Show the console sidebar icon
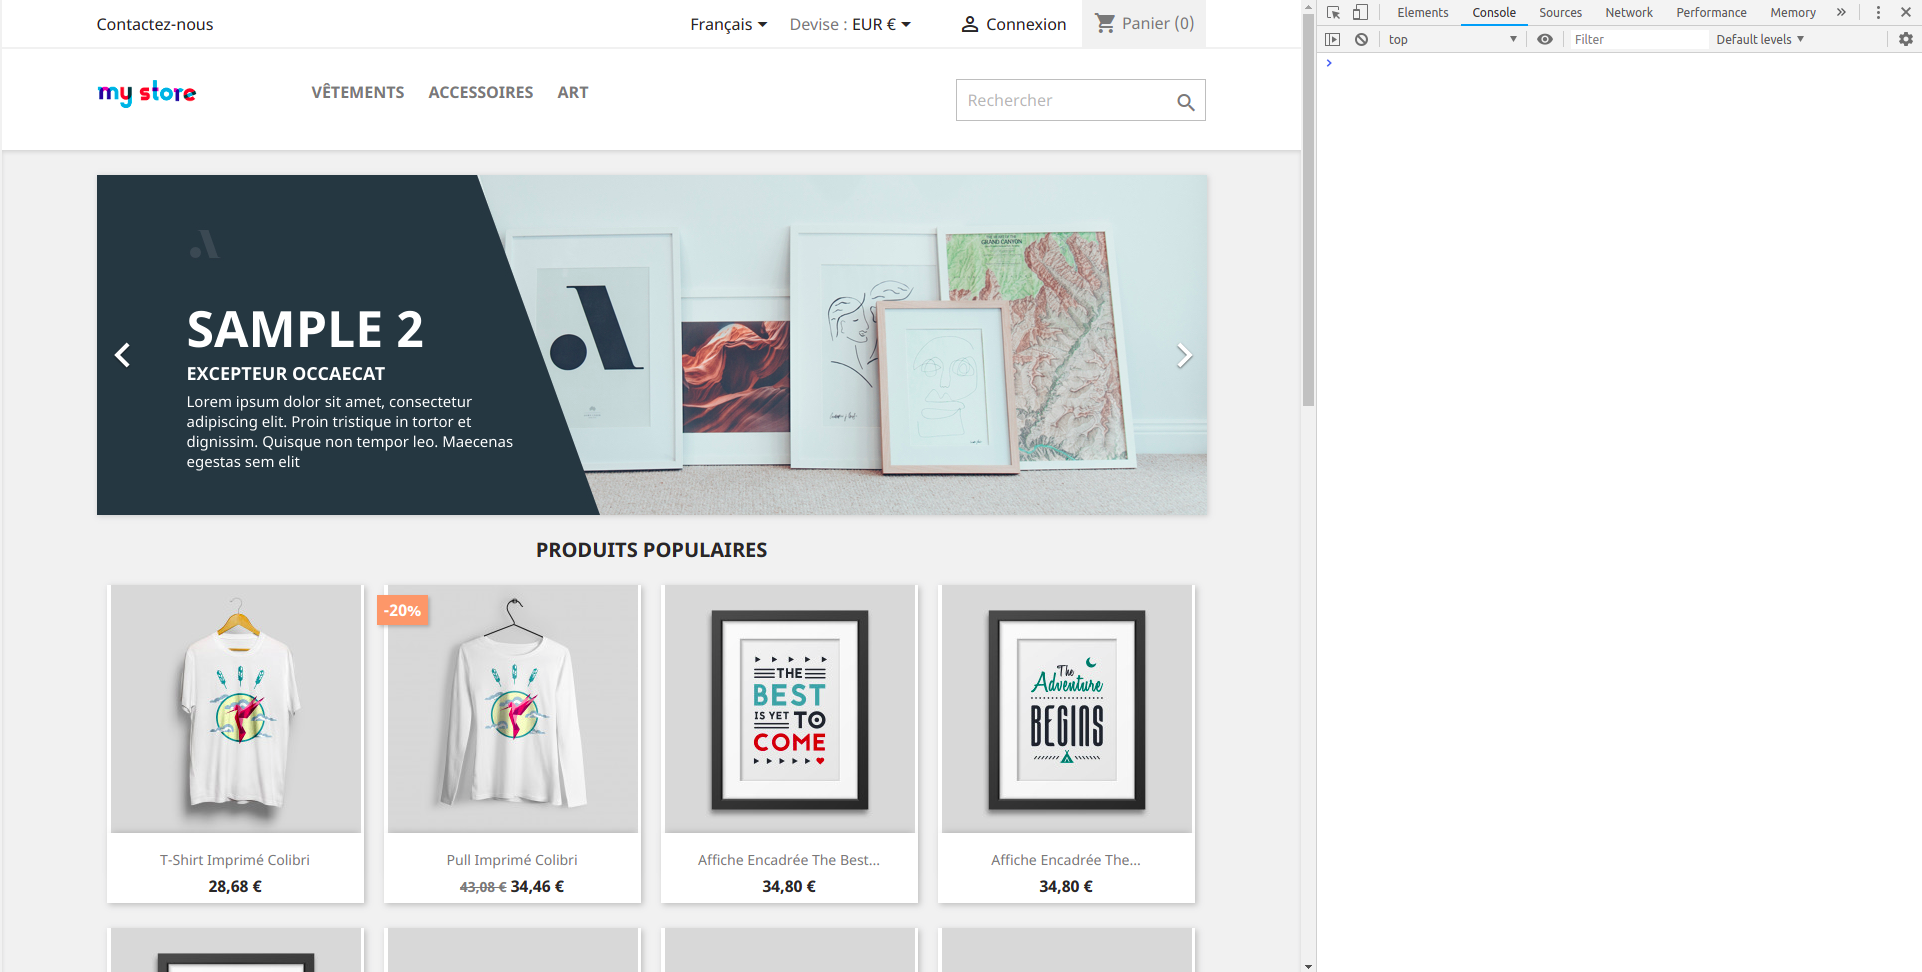This screenshot has width=1922, height=972. 1332,39
